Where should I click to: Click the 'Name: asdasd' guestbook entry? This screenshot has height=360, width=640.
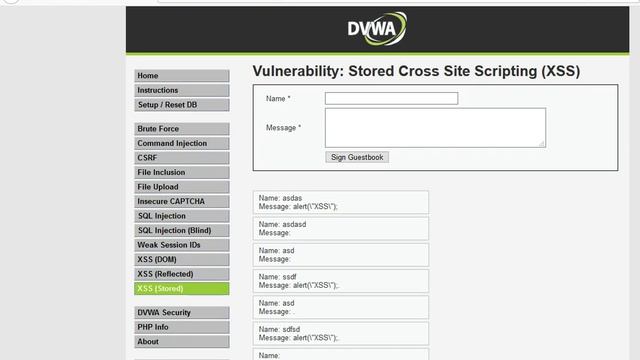[x=341, y=229]
